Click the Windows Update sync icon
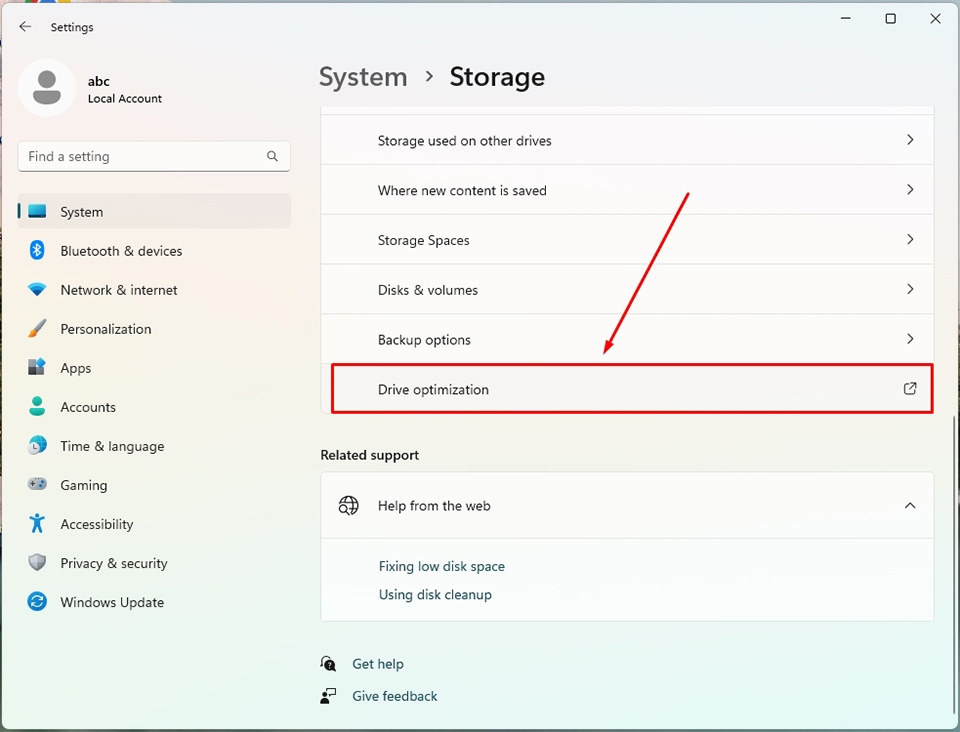The width and height of the screenshot is (960, 732). 37,602
